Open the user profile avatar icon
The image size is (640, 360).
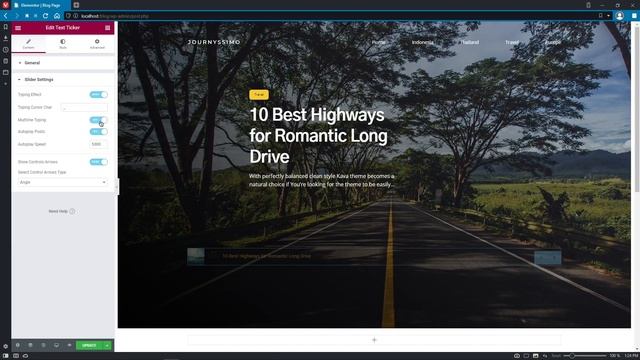click(x=620, y=16)
